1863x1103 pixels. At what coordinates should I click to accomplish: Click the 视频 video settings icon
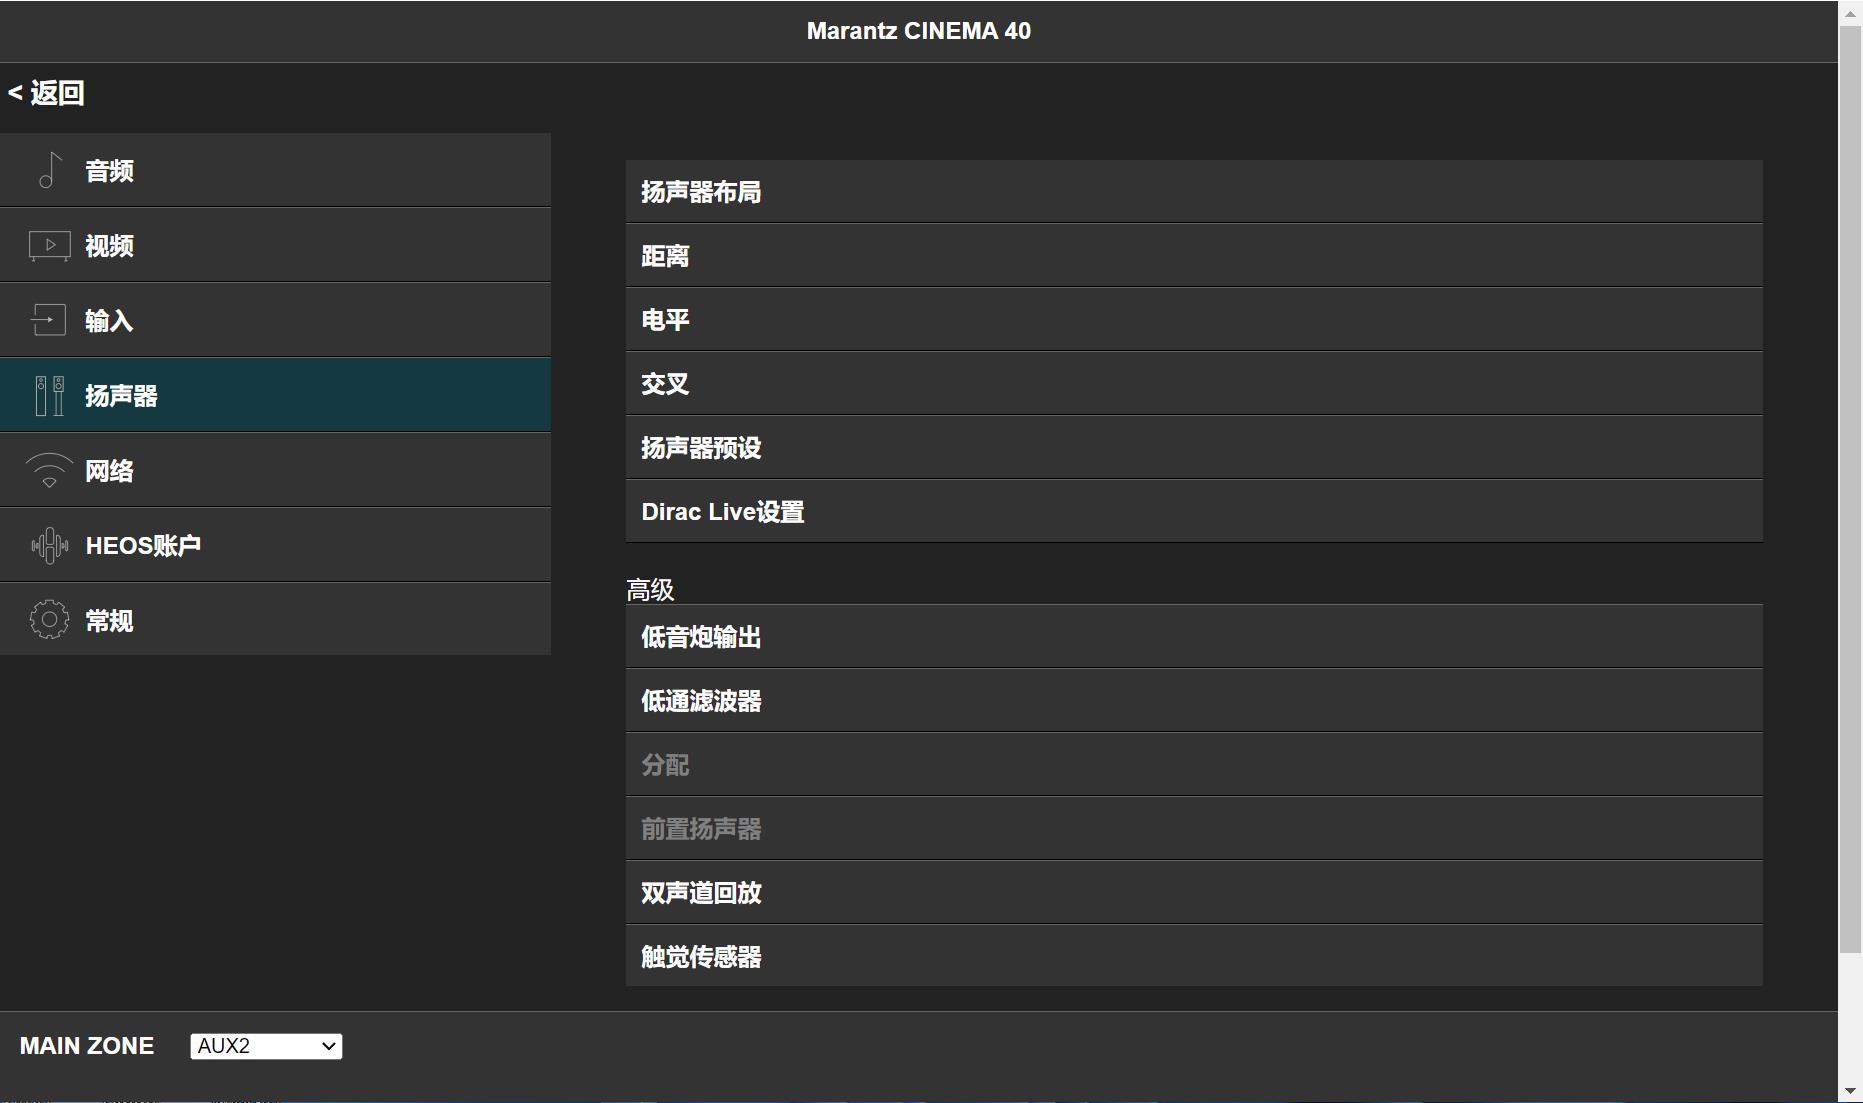point(48,245)
